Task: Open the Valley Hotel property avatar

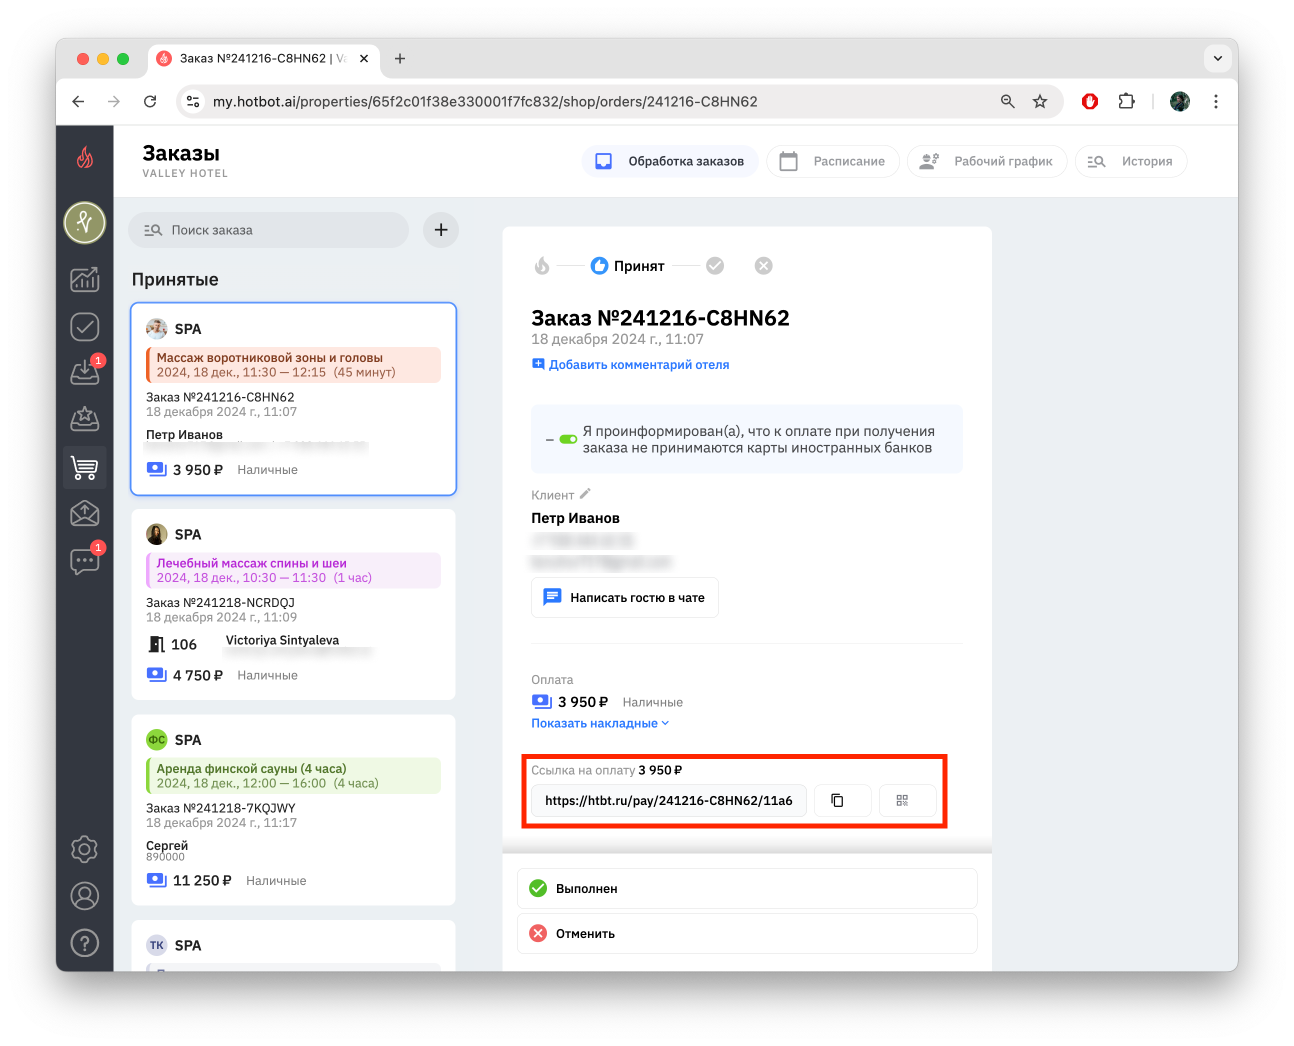Action: pos(85,223)
